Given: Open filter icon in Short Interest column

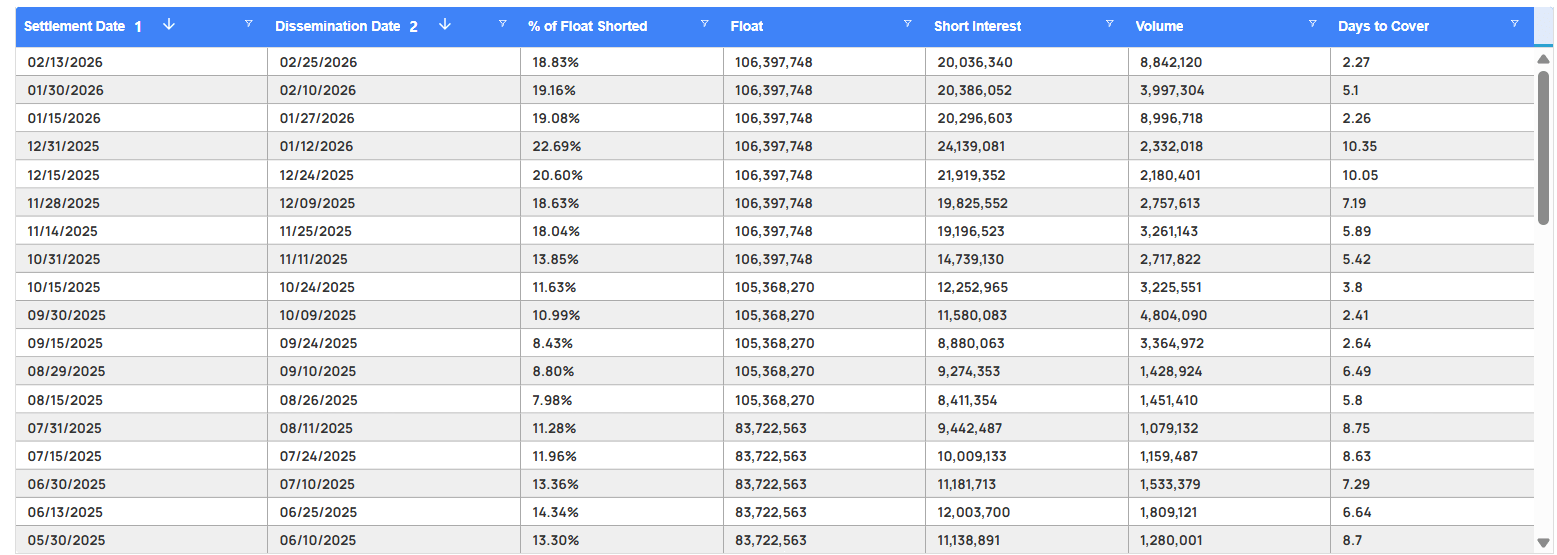Looking at the screenshot, I should [x=1109, y=24].
